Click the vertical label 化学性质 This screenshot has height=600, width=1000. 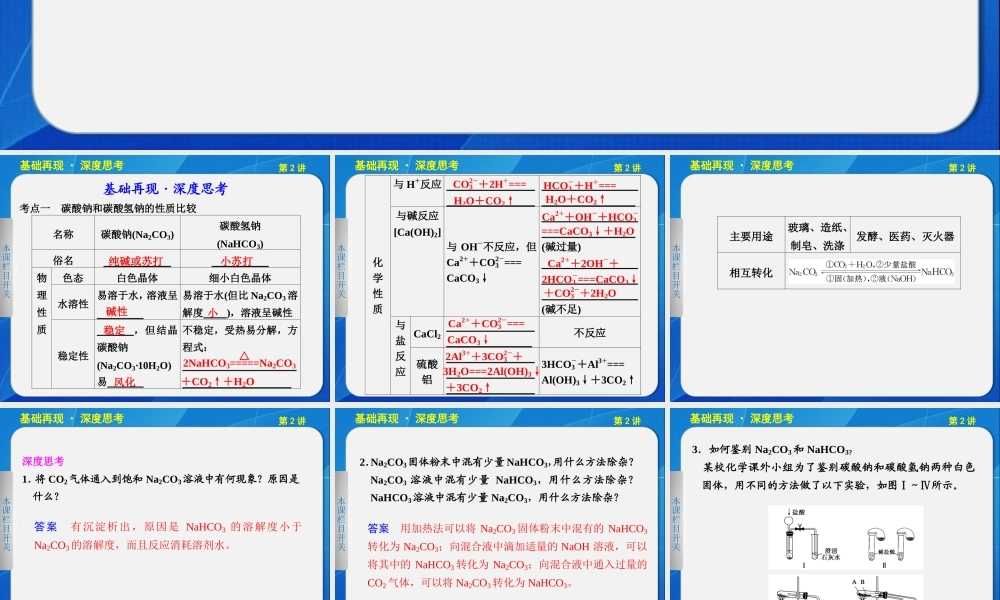tap(378, 285)
